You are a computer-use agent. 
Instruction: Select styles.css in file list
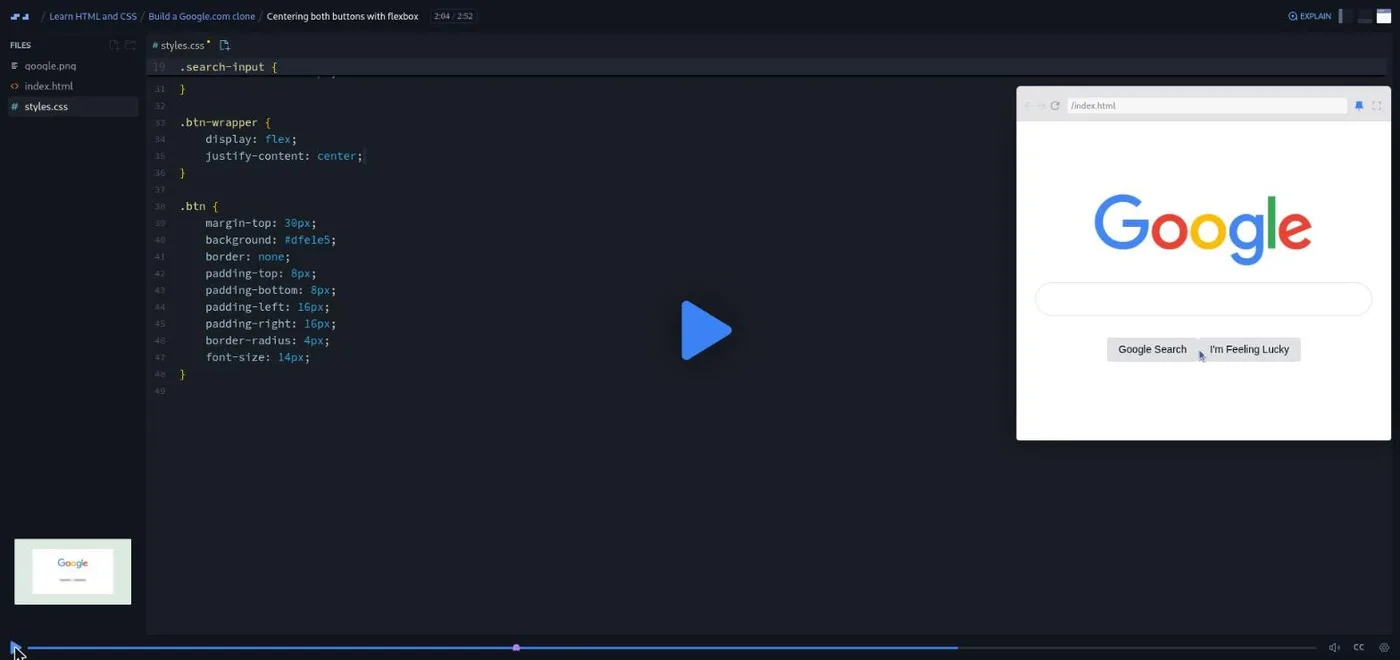pyautogui.click(x=72, y=106)
